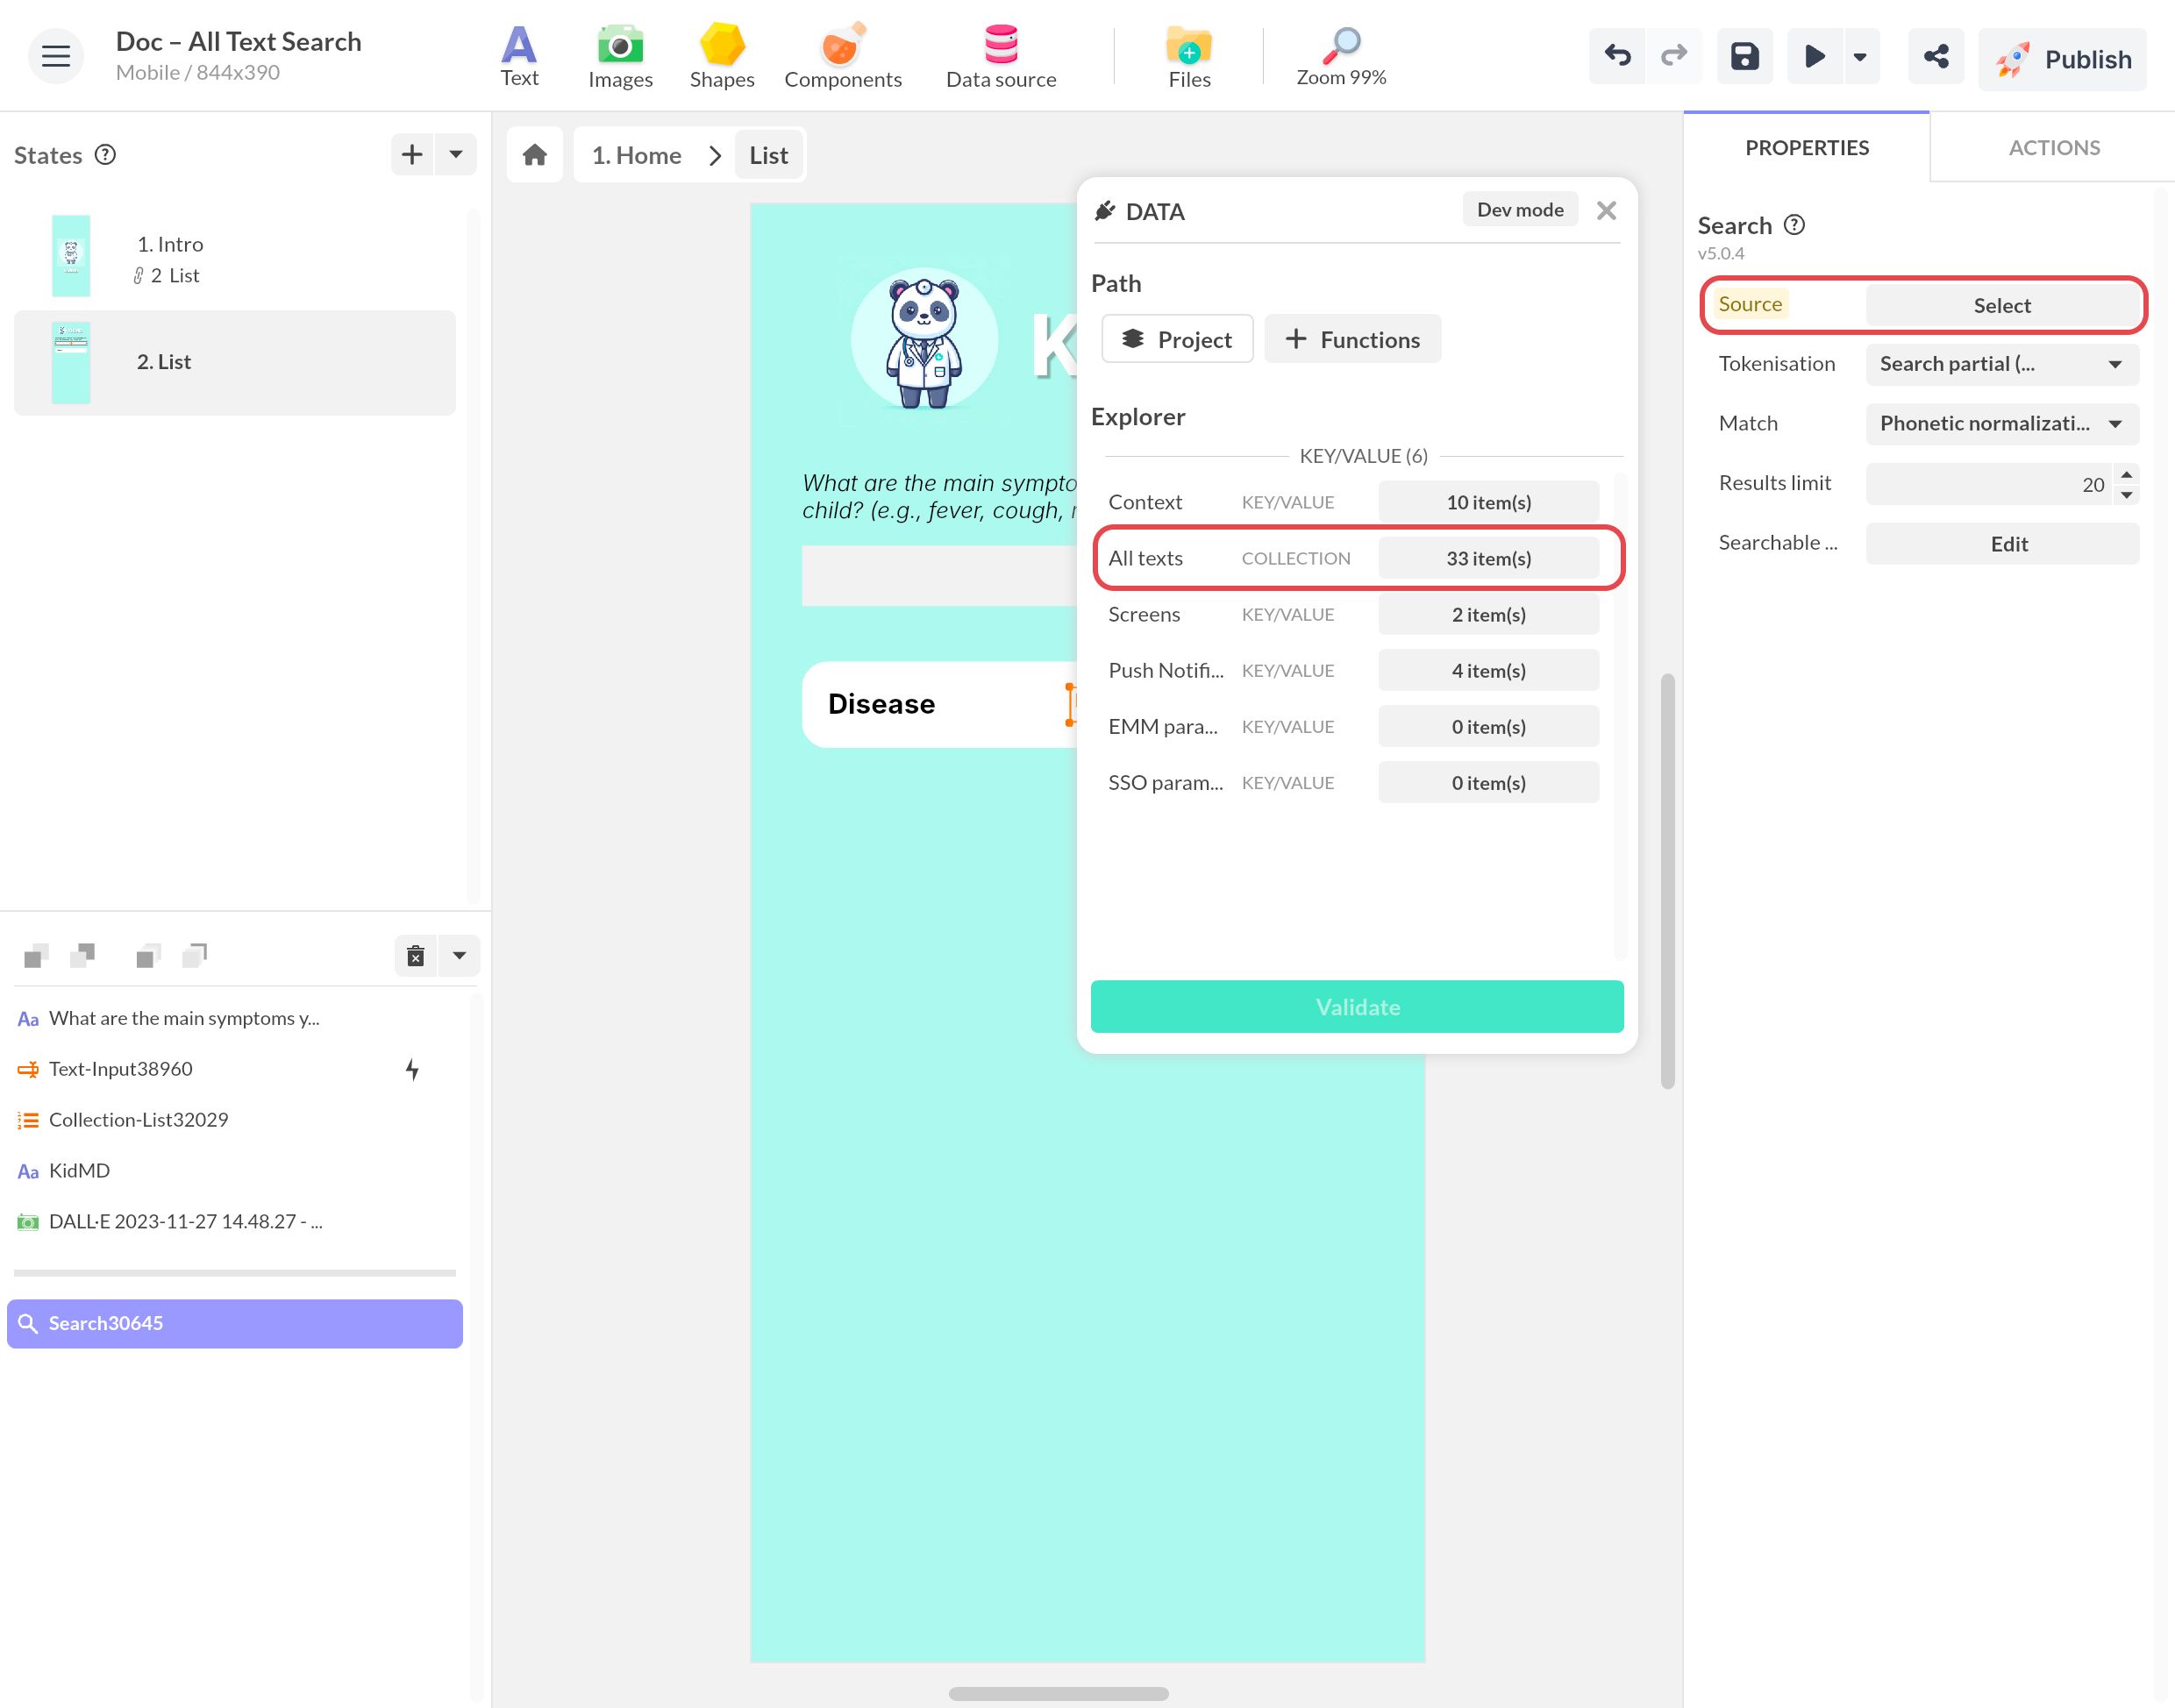Open the Files manager
2175x1708 pixels.
pyautogui.click(x=1188, y=56)
